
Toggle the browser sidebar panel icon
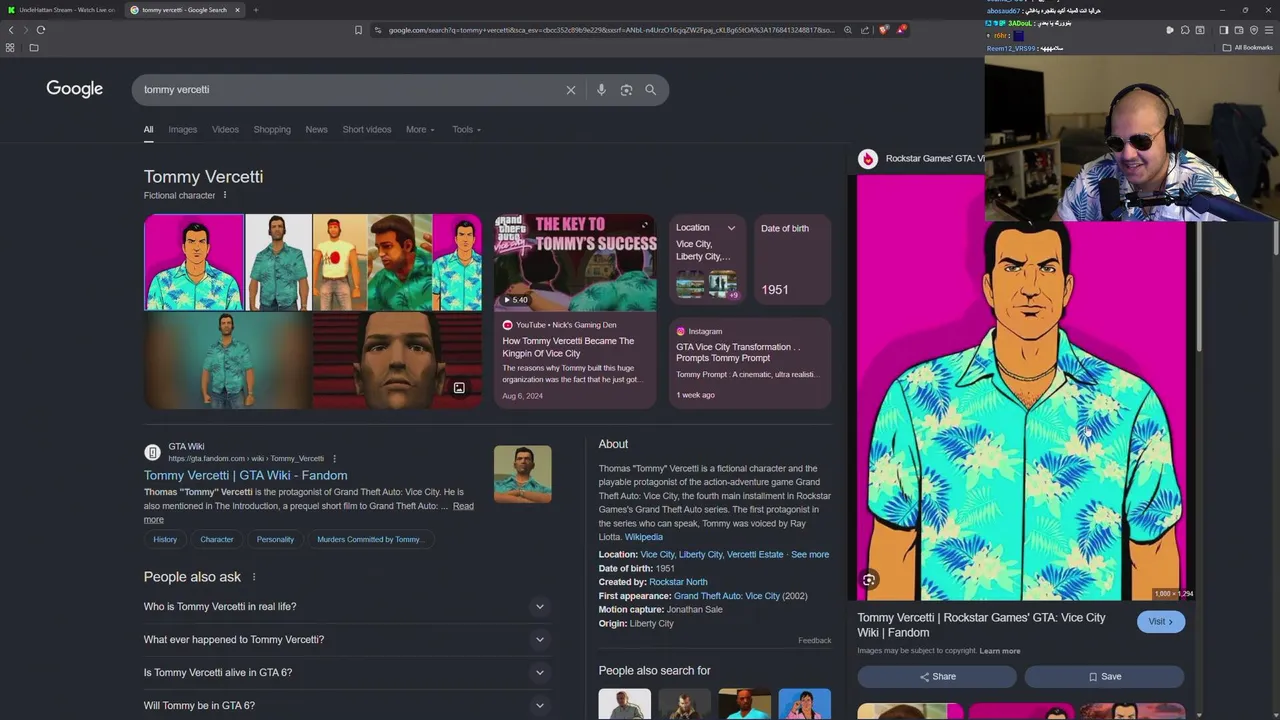click(1223, 30)
